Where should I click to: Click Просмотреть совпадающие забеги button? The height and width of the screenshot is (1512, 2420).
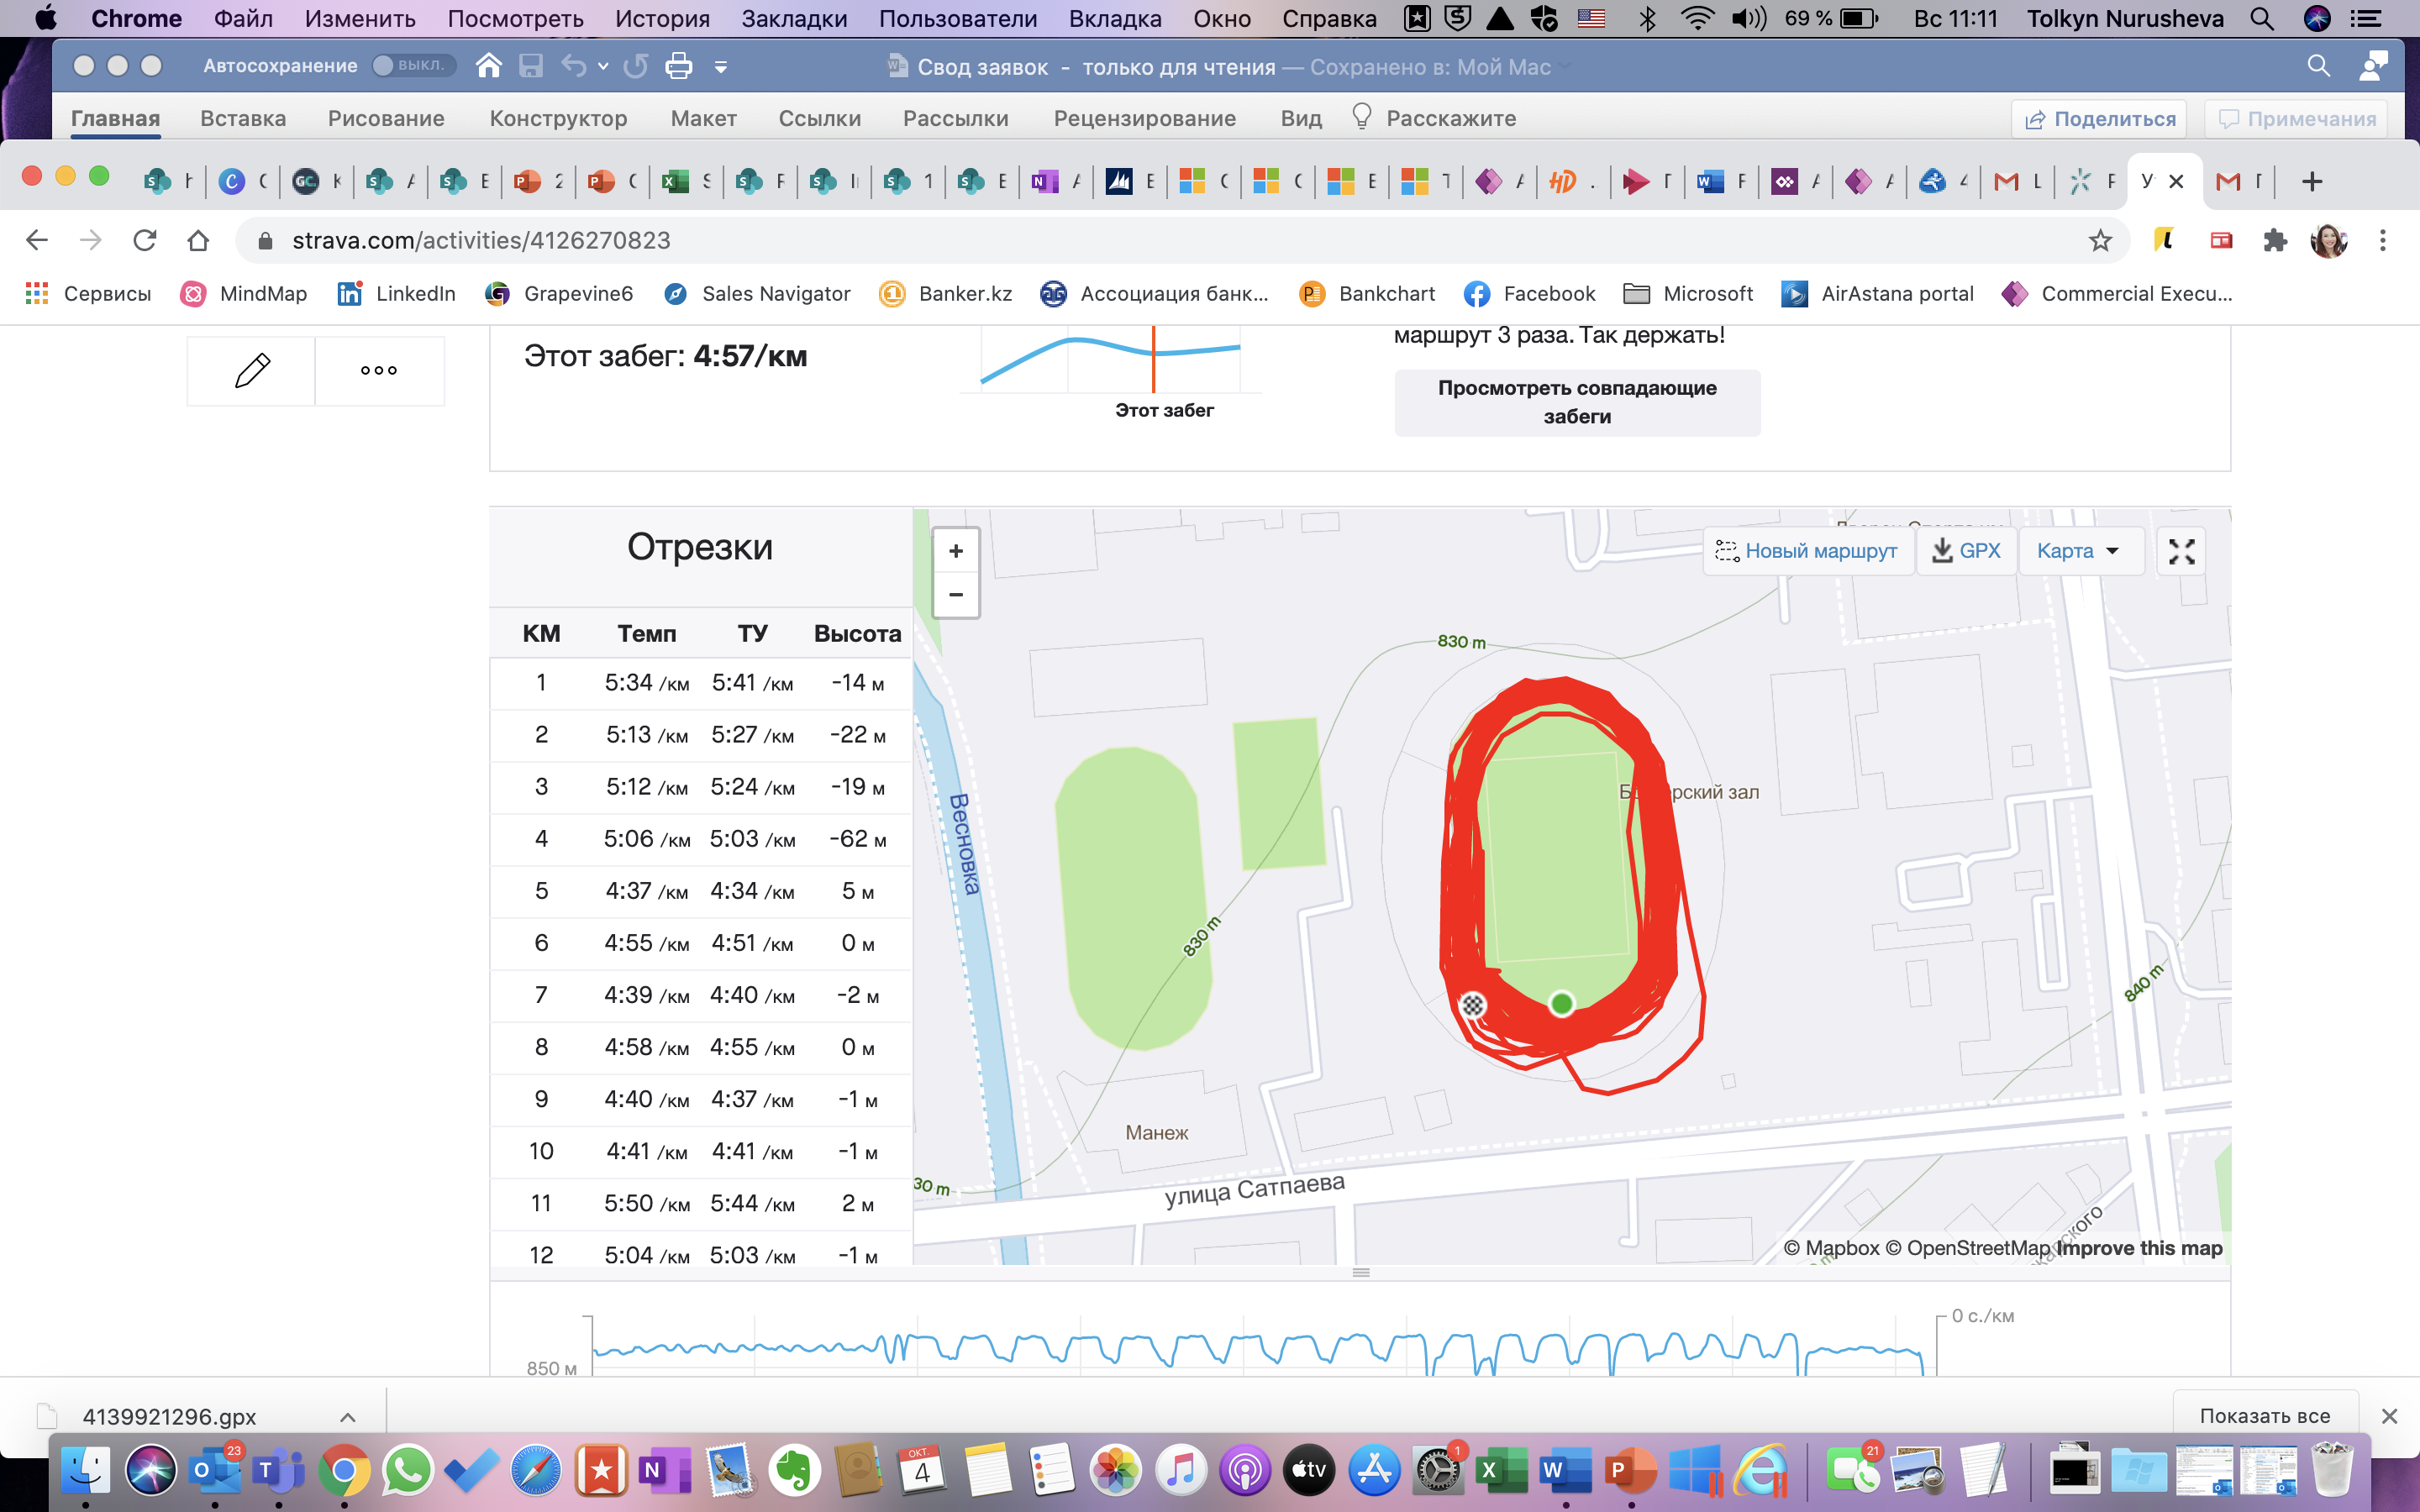coord(1577,402)
